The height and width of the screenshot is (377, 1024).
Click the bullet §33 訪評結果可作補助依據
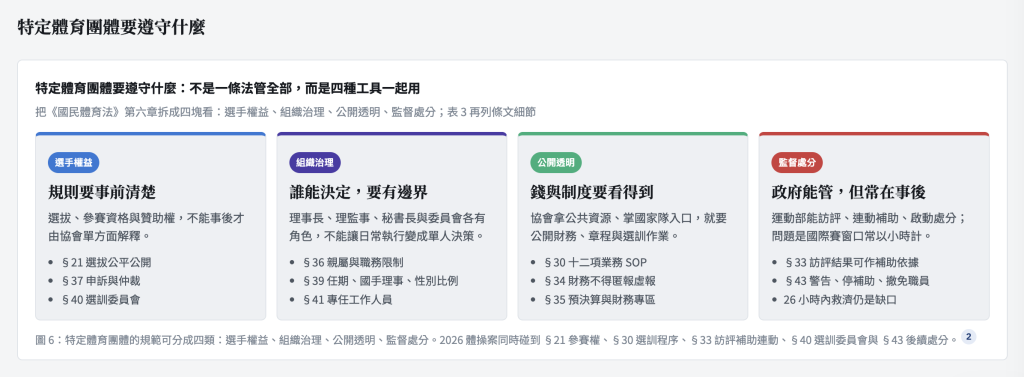coord(852,263)
